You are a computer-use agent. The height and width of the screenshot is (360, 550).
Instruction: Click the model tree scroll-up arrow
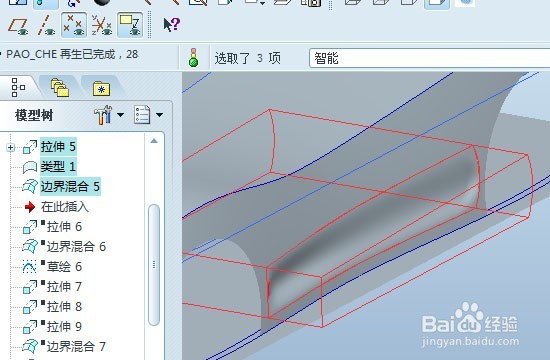(x=154, y=141)
